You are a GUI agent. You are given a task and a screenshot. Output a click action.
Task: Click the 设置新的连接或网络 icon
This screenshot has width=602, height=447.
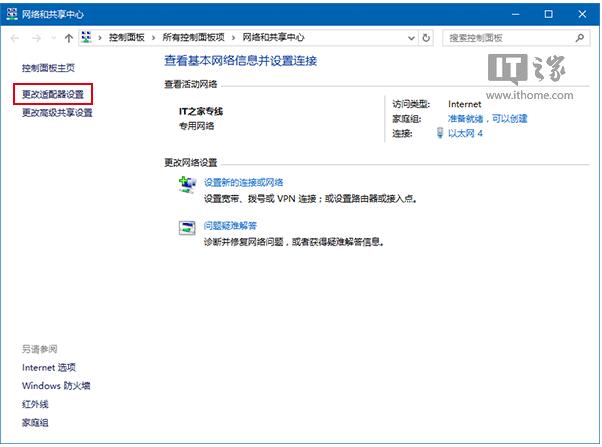[x=187, y=186]
